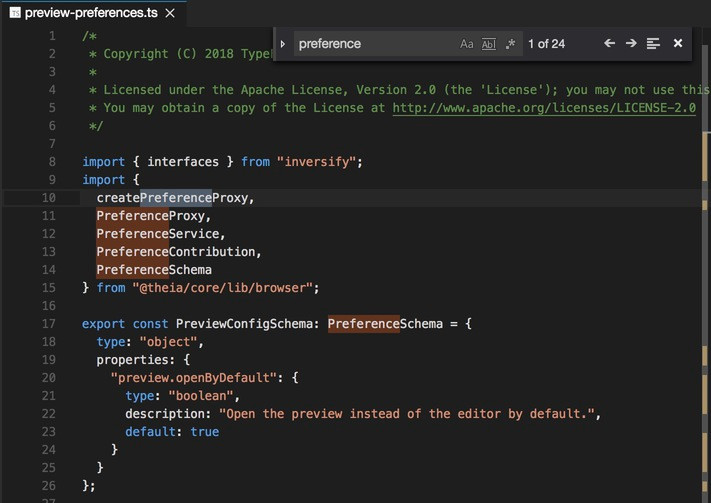This screenshot has height=503, width=711.
Task: Toggle Use Regular Expression option
Action: (511, 44)
